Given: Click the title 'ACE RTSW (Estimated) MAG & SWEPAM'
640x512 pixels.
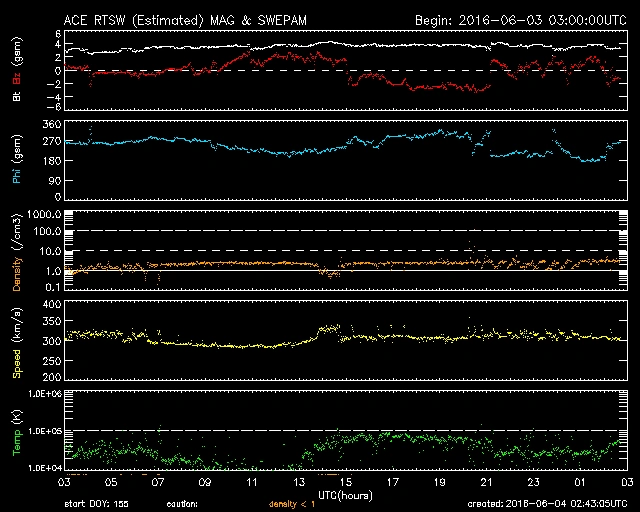Looking at the screenshot, I should click(x=185, y=20).
